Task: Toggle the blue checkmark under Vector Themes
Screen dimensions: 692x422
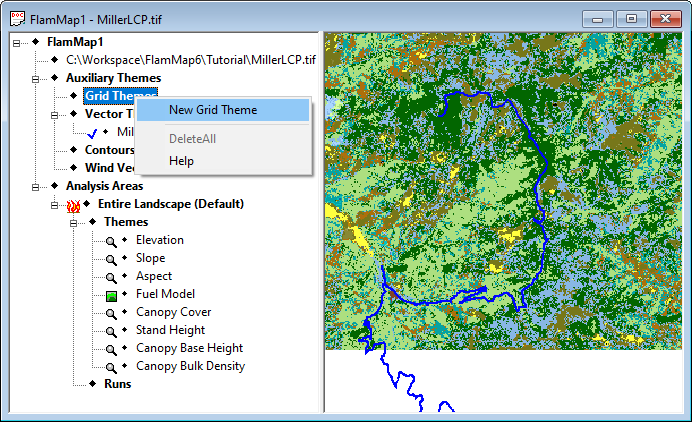Action: [92, 133]
